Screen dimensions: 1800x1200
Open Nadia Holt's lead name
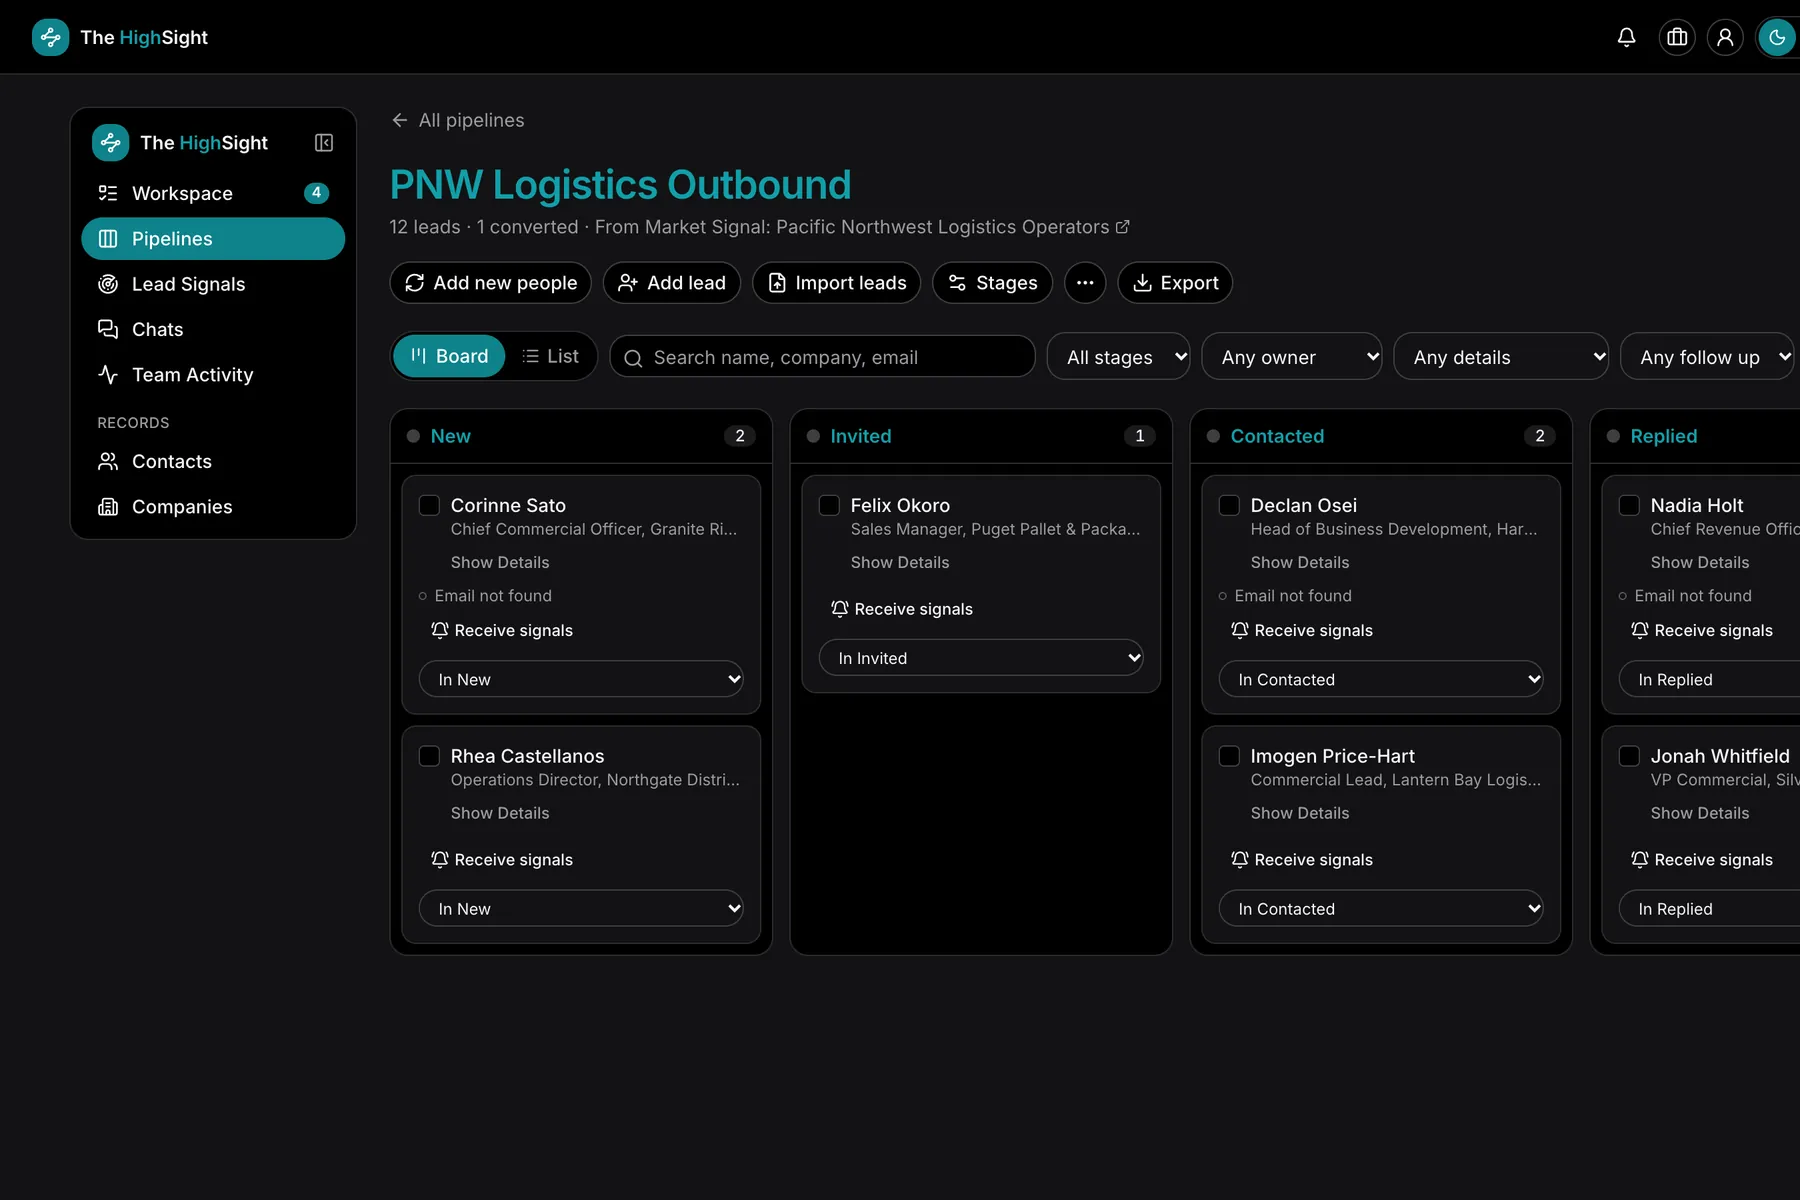pos(1696,506)
